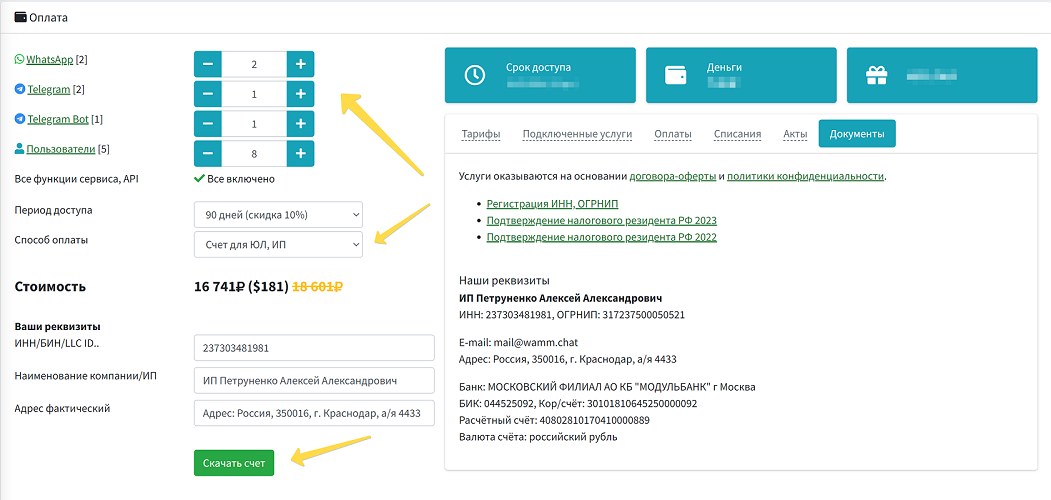Click the WhatsApp quantity field showing 2
The image size is (1051, 500).
[254, 64]
